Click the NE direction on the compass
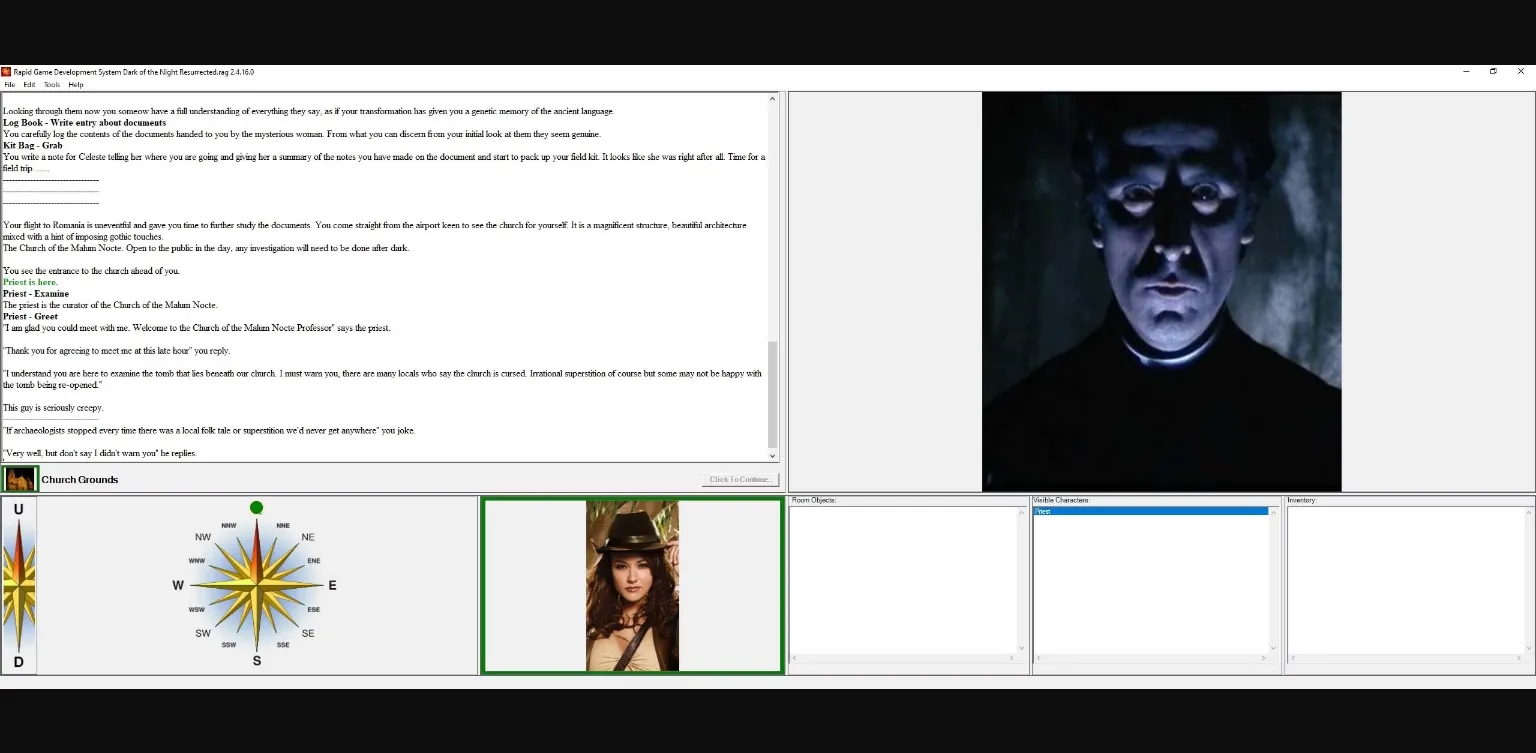Image resolution: width=1536 pixels, height=753 pixels. pos(308,537)
